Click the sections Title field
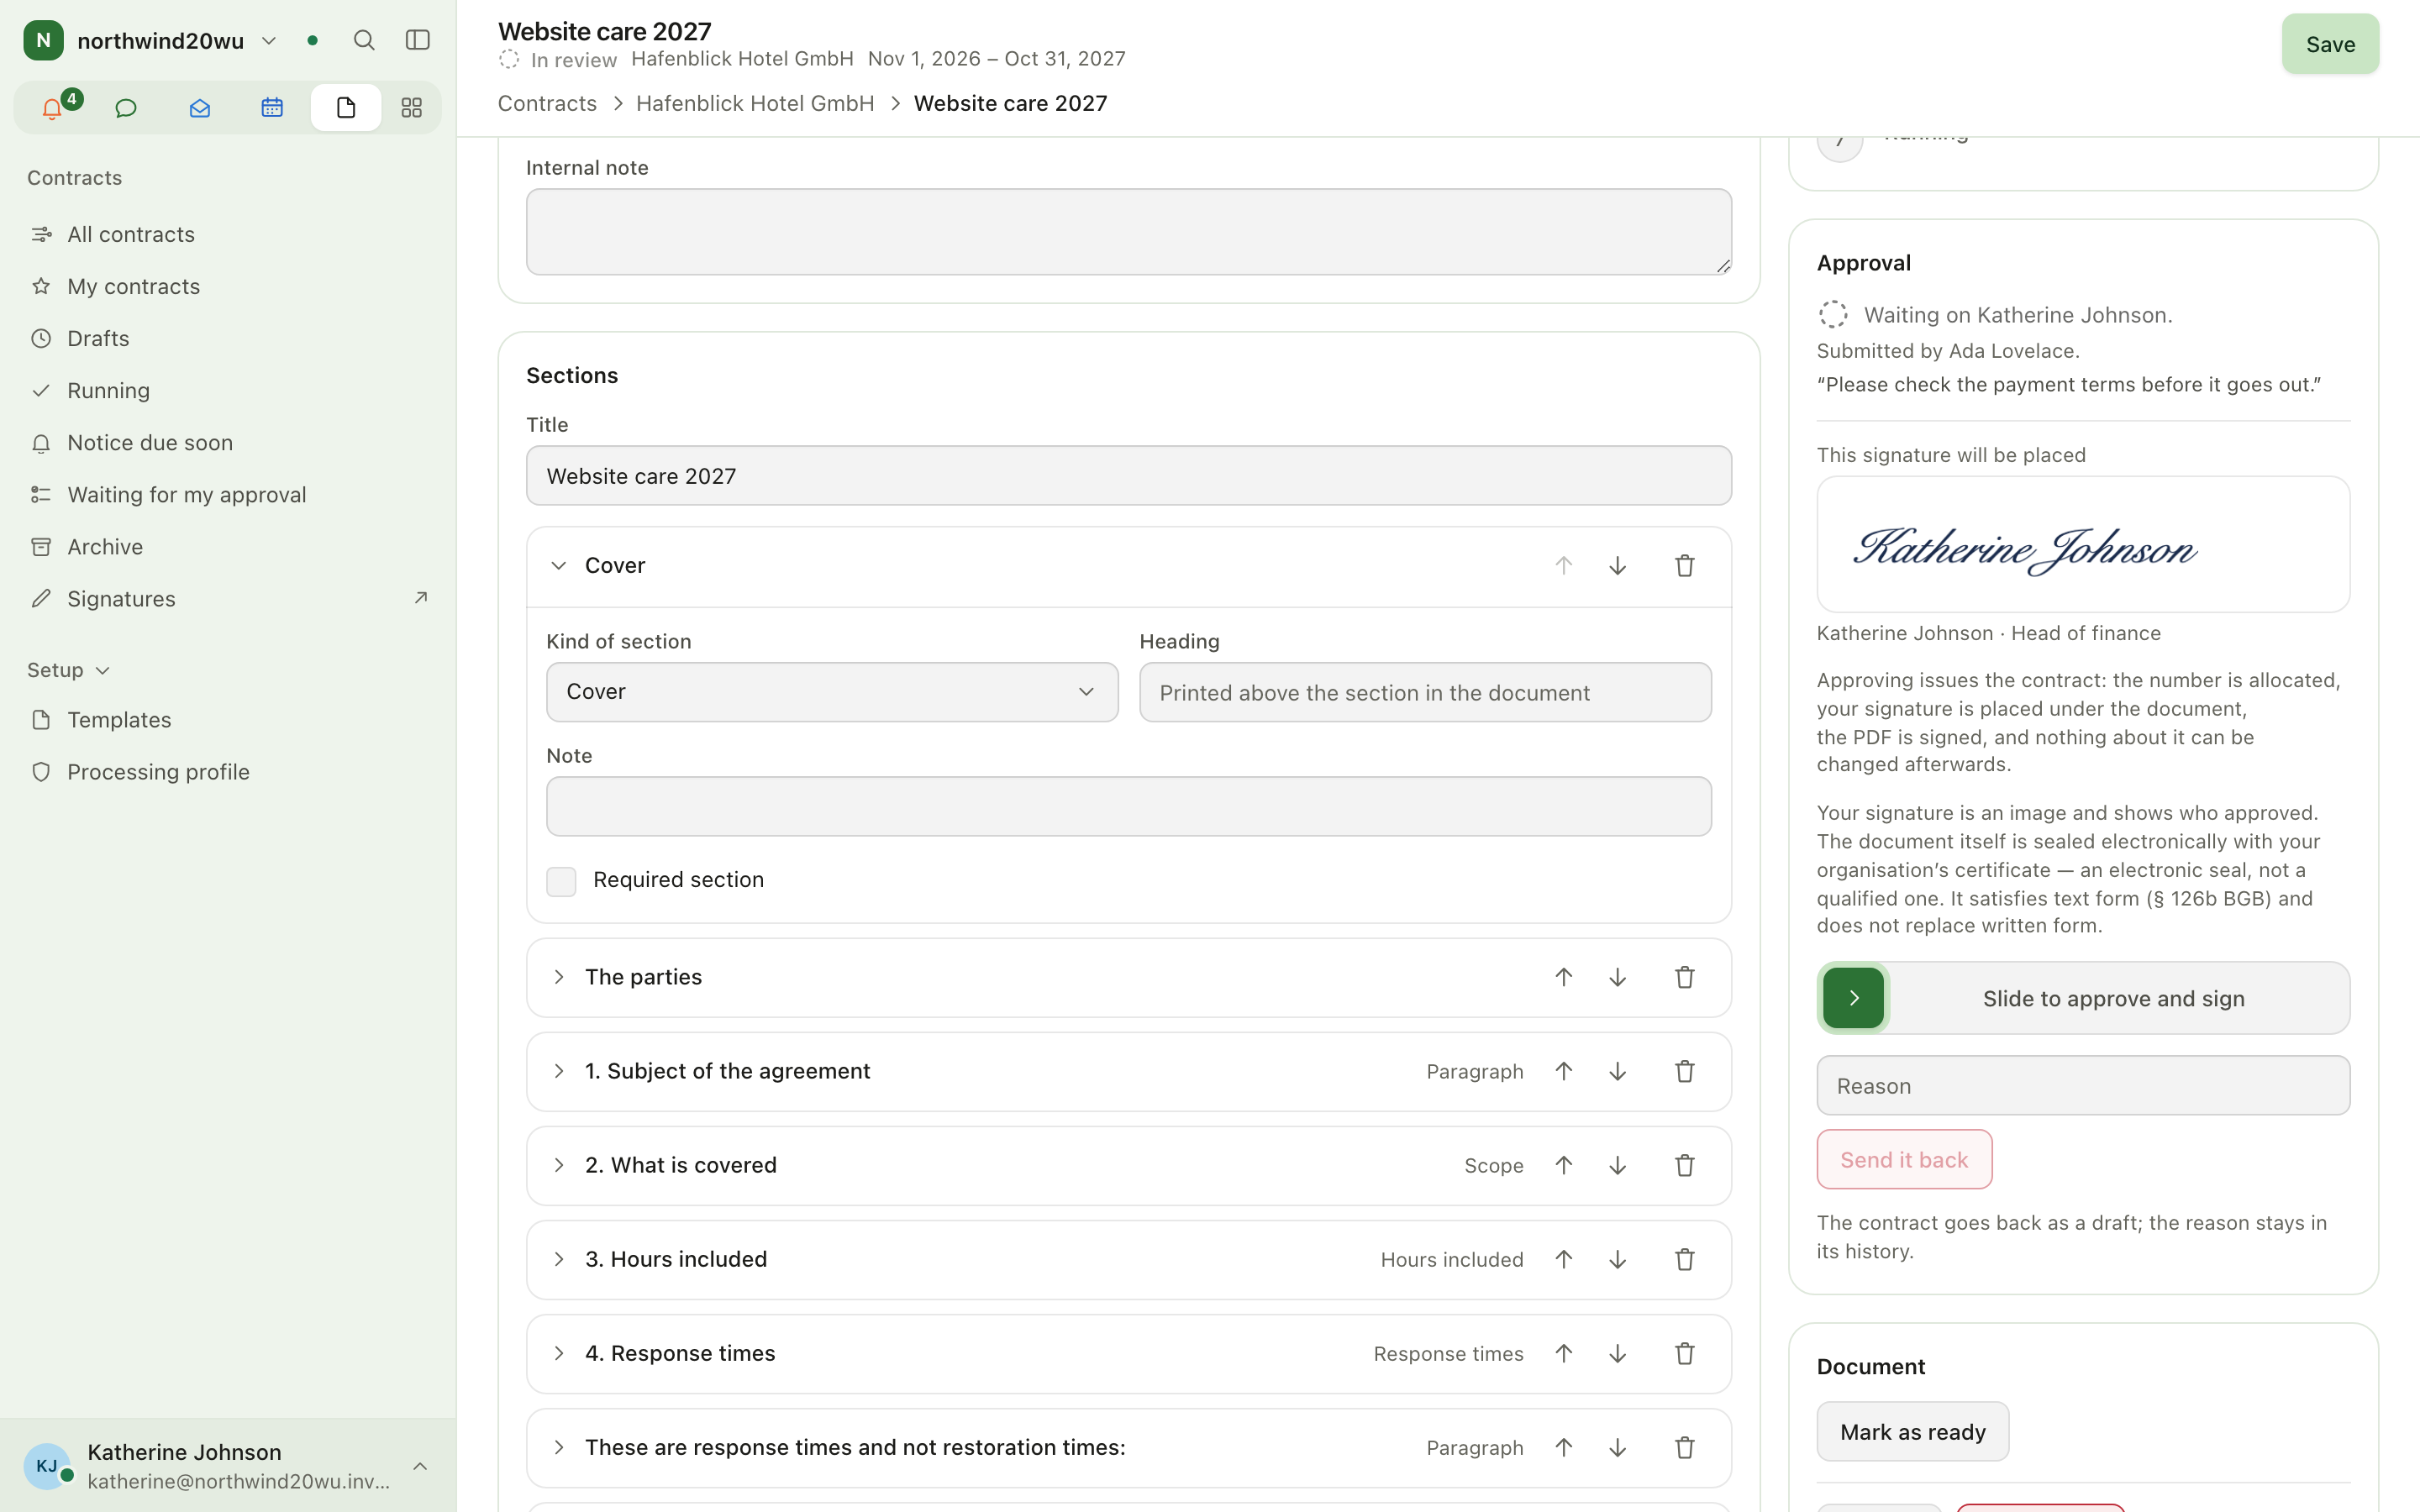This screenshot has height=1512, width=2420. click(1129, 476)
